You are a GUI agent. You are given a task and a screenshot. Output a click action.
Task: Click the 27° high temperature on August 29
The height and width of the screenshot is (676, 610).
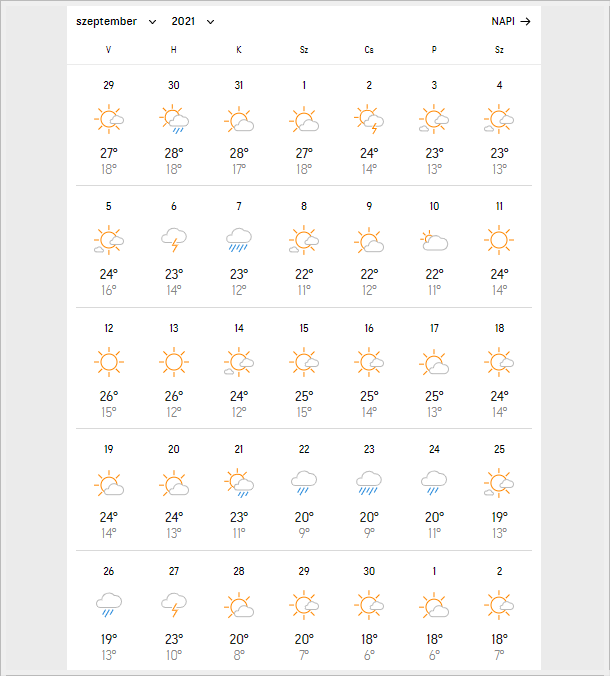pos(109,153)
